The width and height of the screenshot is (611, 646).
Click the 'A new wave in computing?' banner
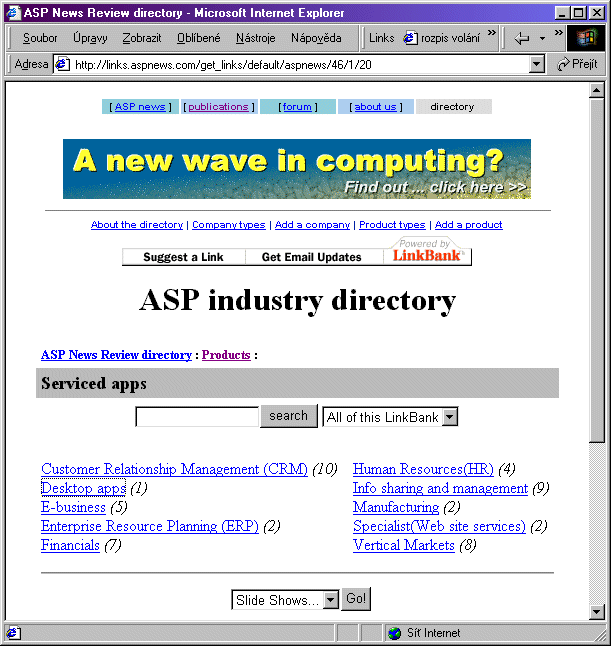[x=297, y=169]
